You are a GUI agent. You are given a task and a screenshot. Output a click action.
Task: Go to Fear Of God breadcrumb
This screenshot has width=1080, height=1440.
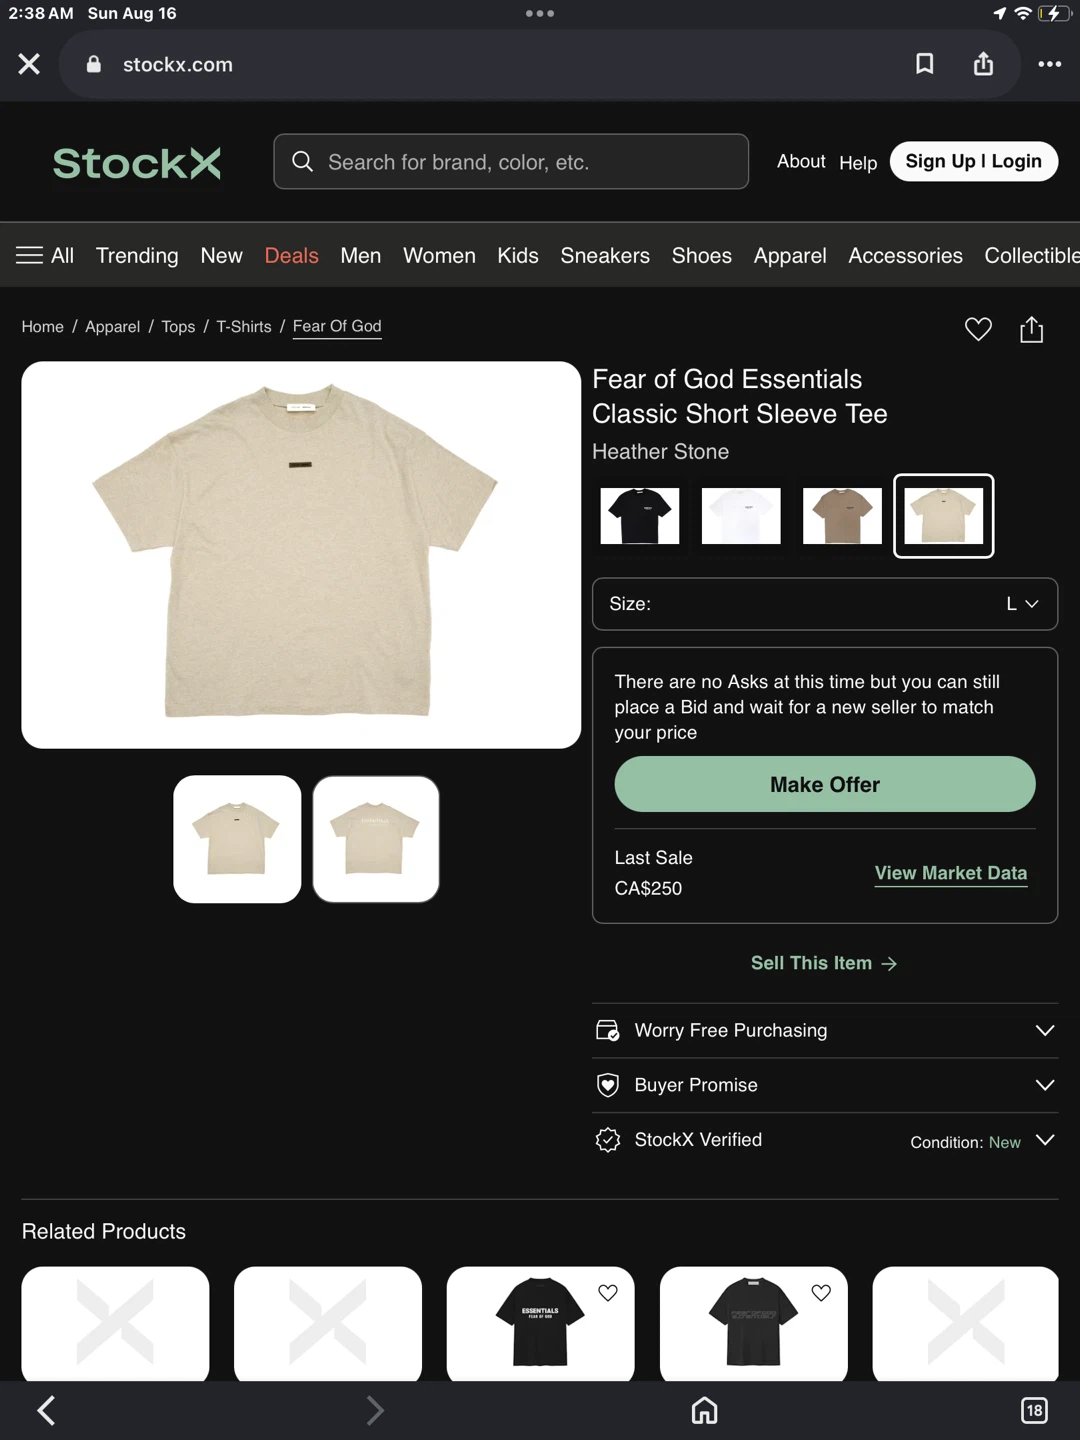coord(337,327)
